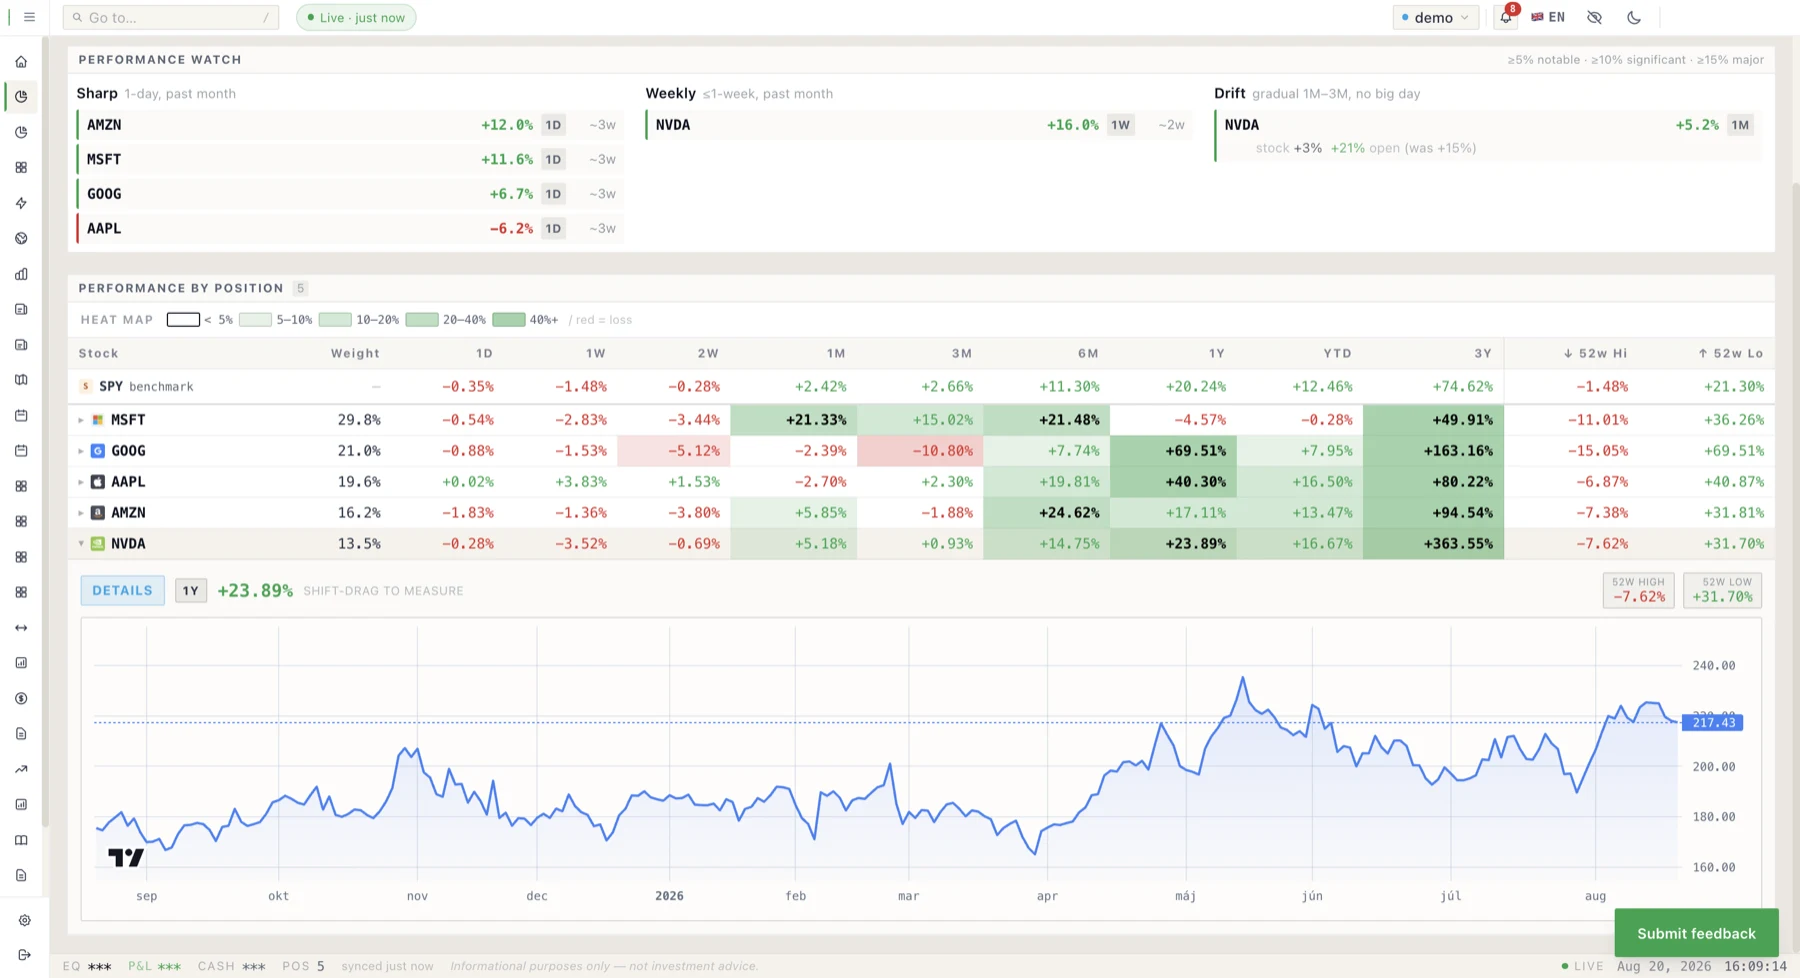Focus the Go to search field
This screenshot has height=978, width=1800.
click(x=171, y=17)
